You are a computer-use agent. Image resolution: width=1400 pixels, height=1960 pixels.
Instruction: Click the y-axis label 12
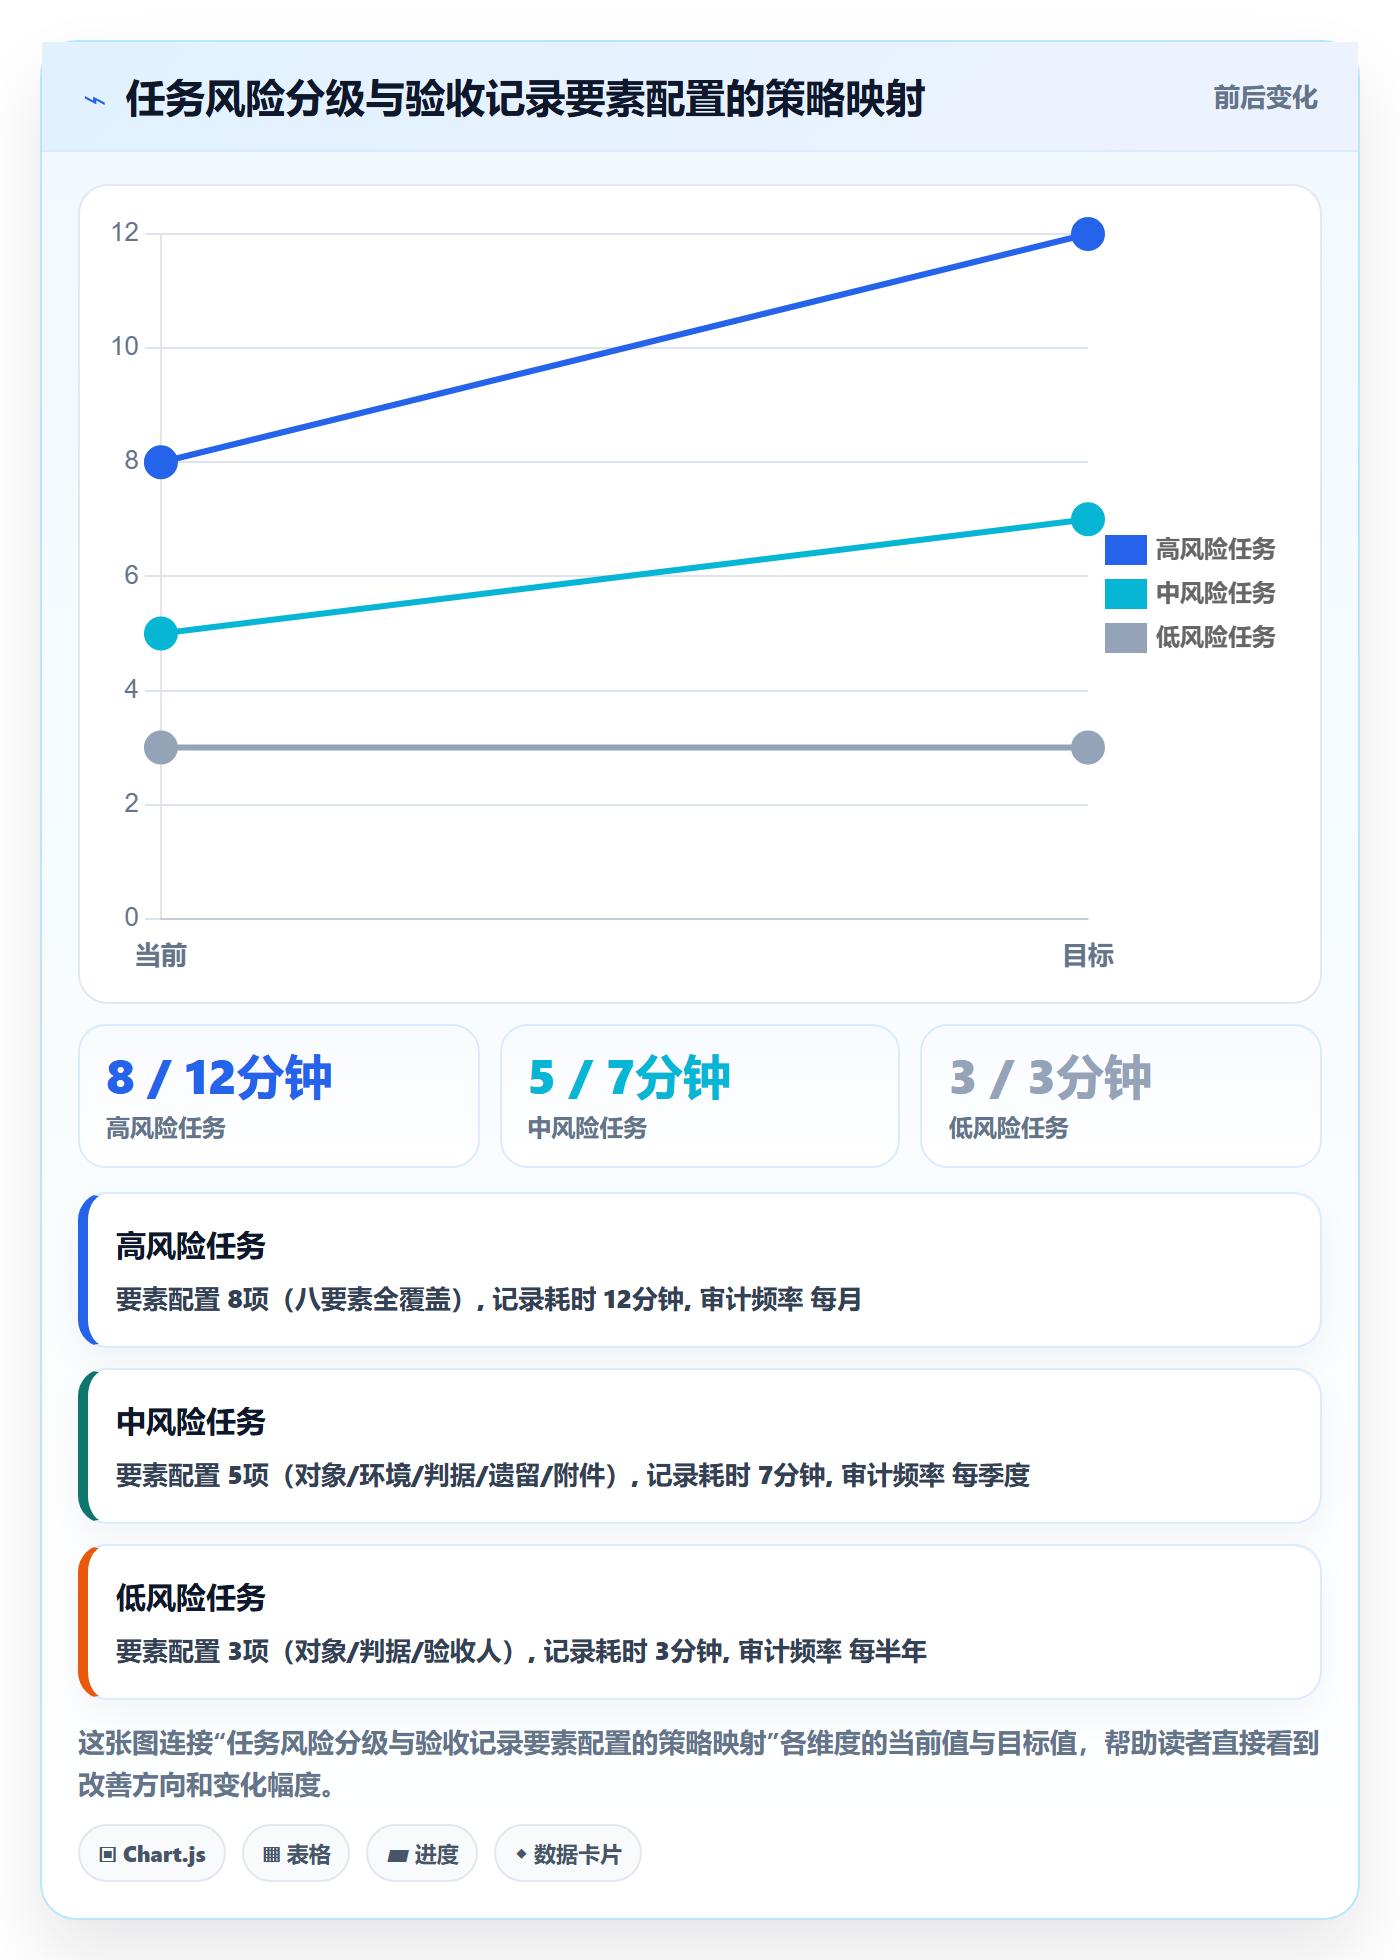(x=125, y=233)
